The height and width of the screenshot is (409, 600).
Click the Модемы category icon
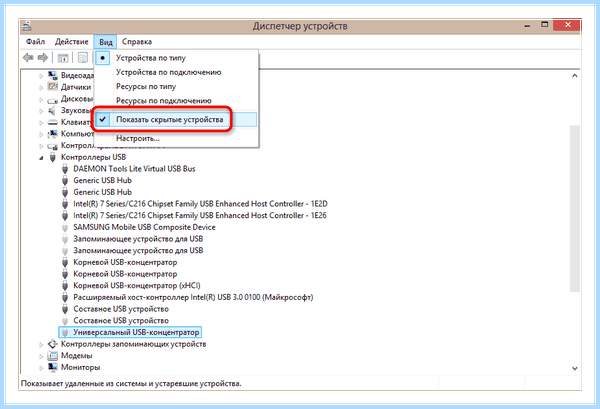point(52,356)
